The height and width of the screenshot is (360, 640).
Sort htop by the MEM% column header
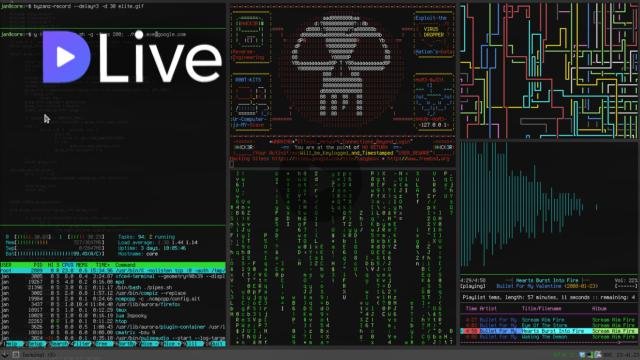tap(82, 265)
